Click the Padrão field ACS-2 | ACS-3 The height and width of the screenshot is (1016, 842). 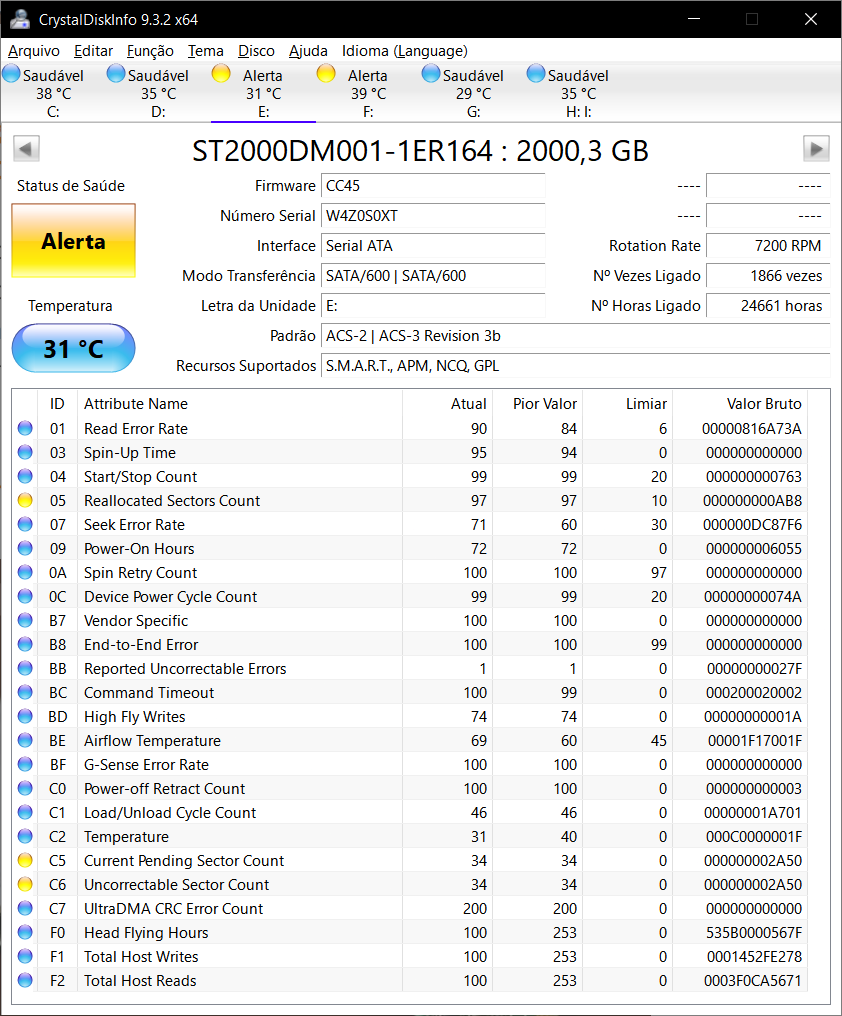576,336
